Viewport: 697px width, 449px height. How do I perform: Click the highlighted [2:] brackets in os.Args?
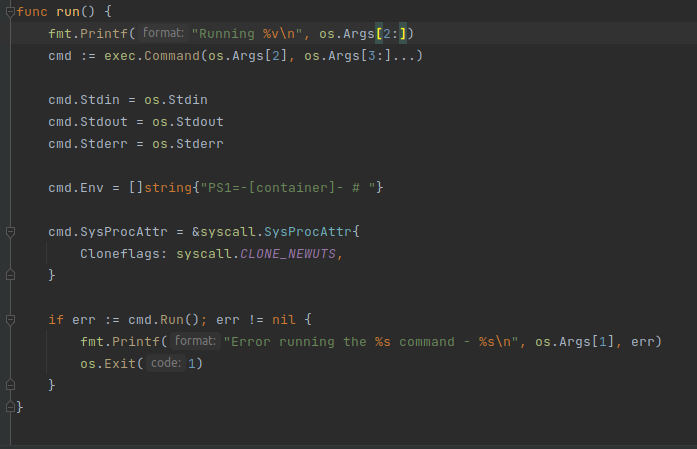point(391,34)
